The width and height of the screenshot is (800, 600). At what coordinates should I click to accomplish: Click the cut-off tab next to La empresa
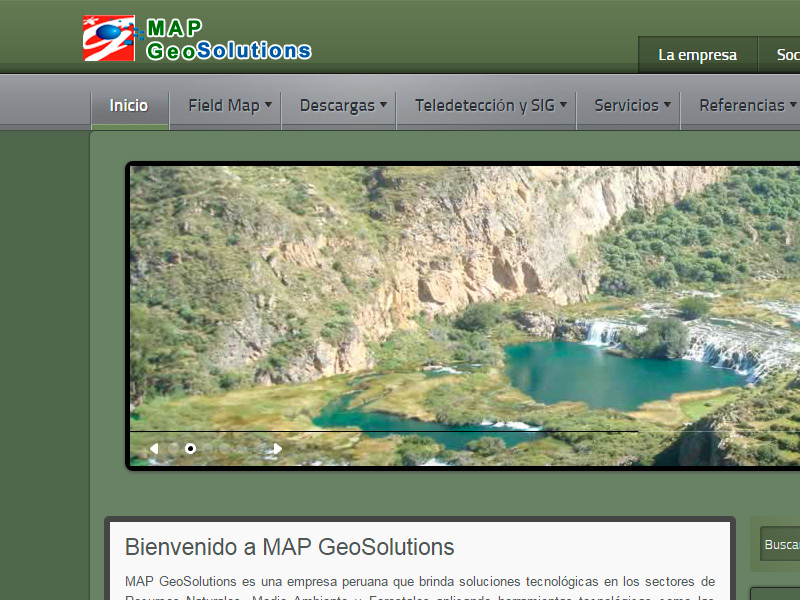point(785,55)
